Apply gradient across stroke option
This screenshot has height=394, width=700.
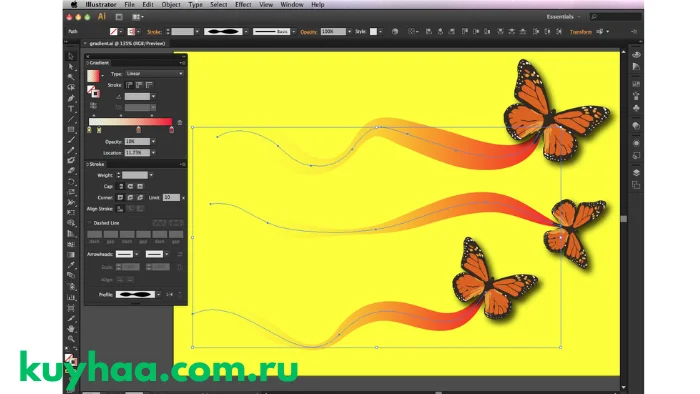149,85
